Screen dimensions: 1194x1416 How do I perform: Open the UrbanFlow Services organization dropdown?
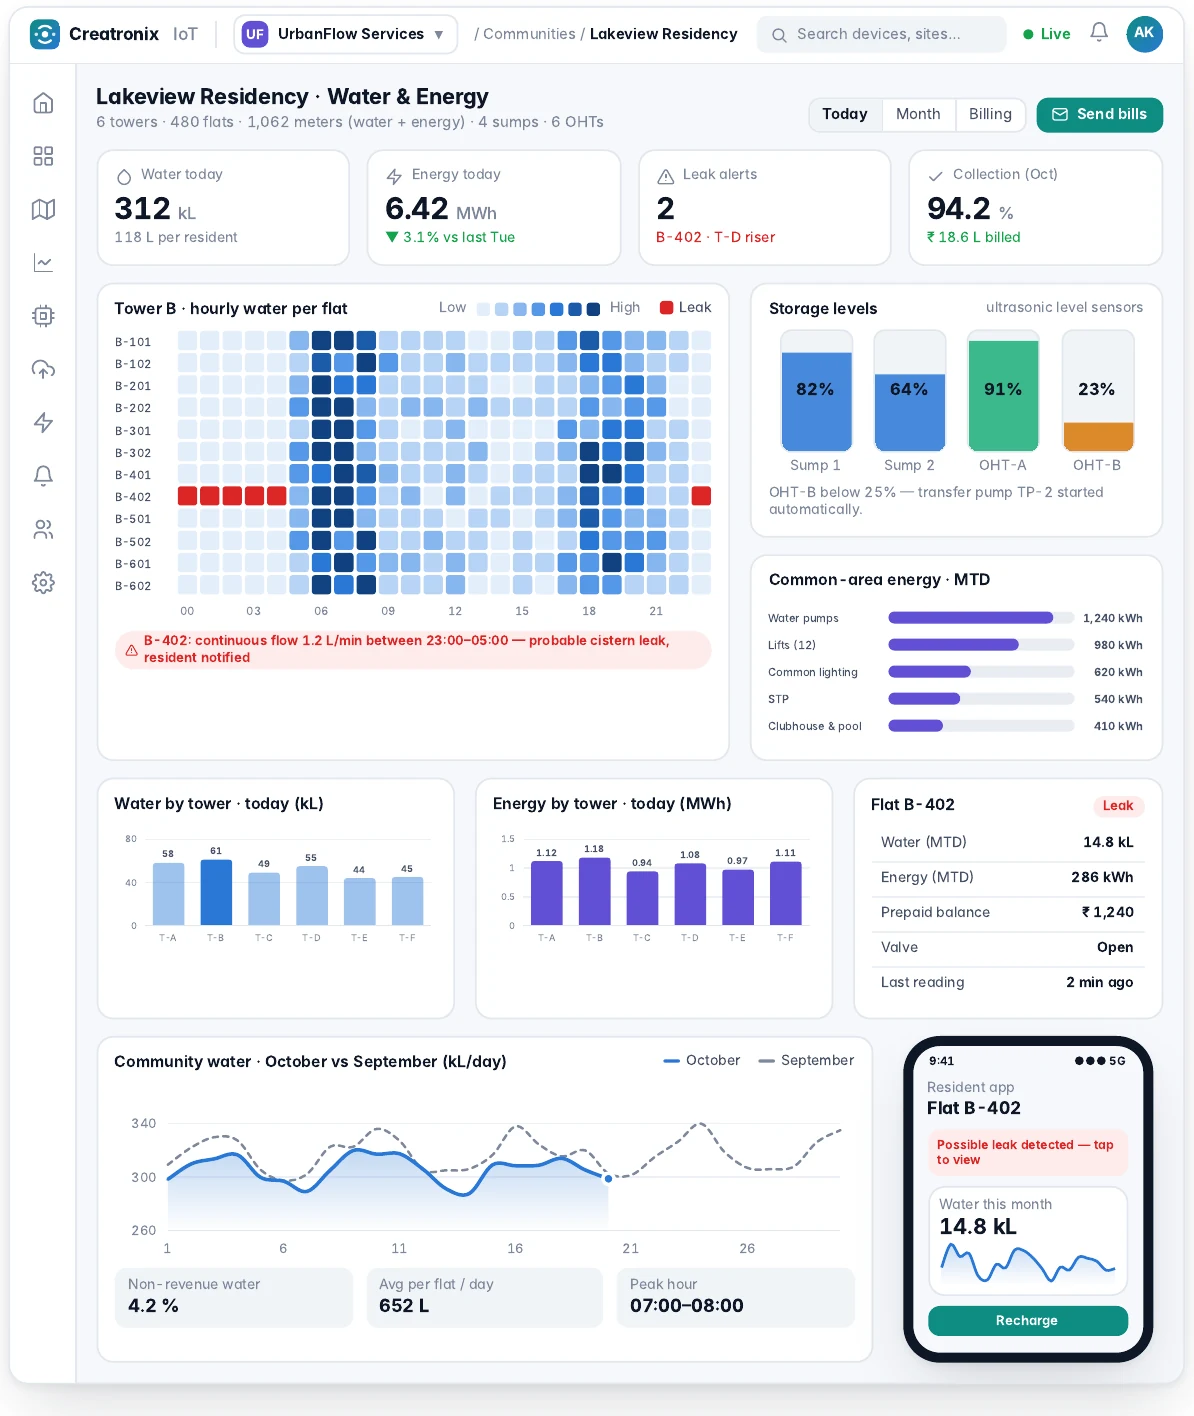(346, 34)
